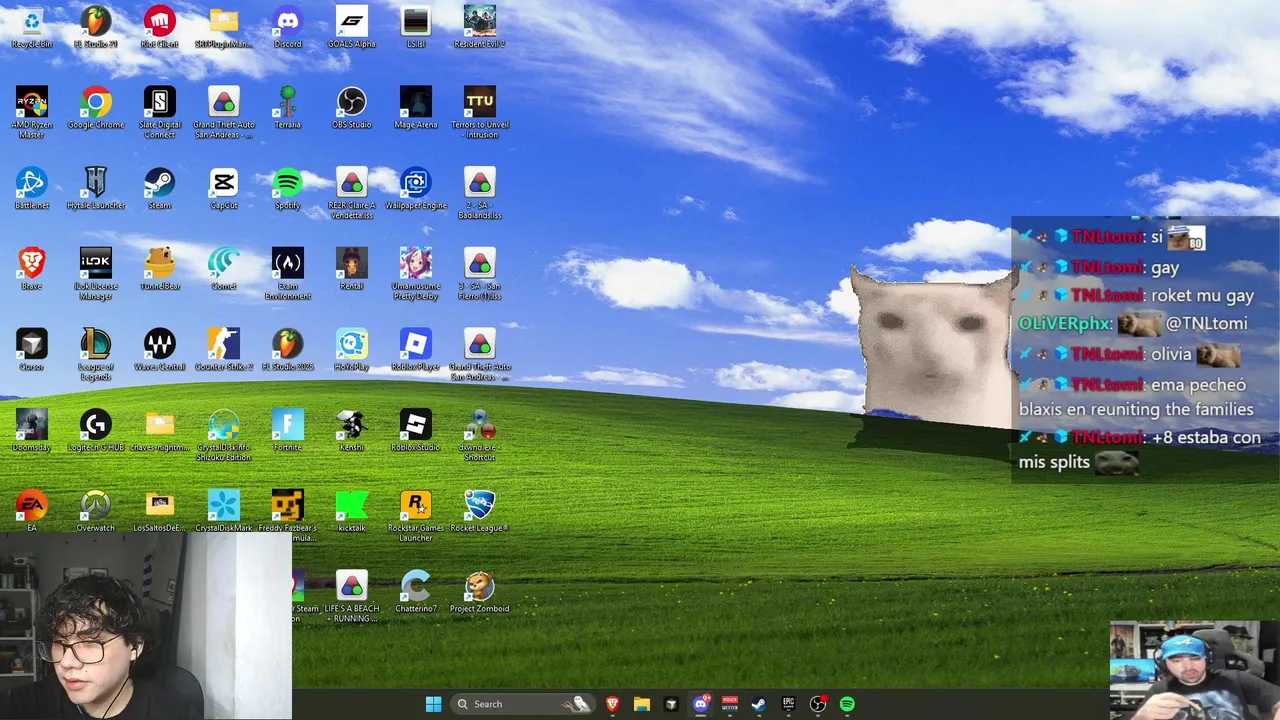
Task: Open CapCut from the desktop
Action: tap(224, 188)
